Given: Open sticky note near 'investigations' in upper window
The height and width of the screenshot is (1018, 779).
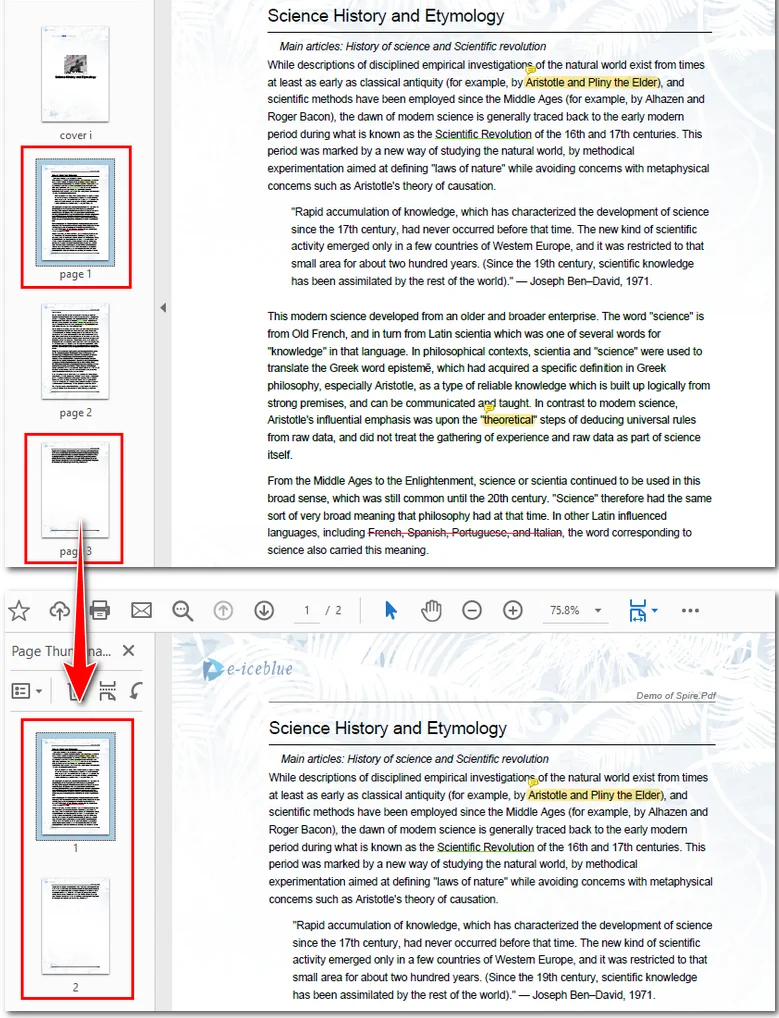Looking at the screenshot, I should [x=530, y=68].
